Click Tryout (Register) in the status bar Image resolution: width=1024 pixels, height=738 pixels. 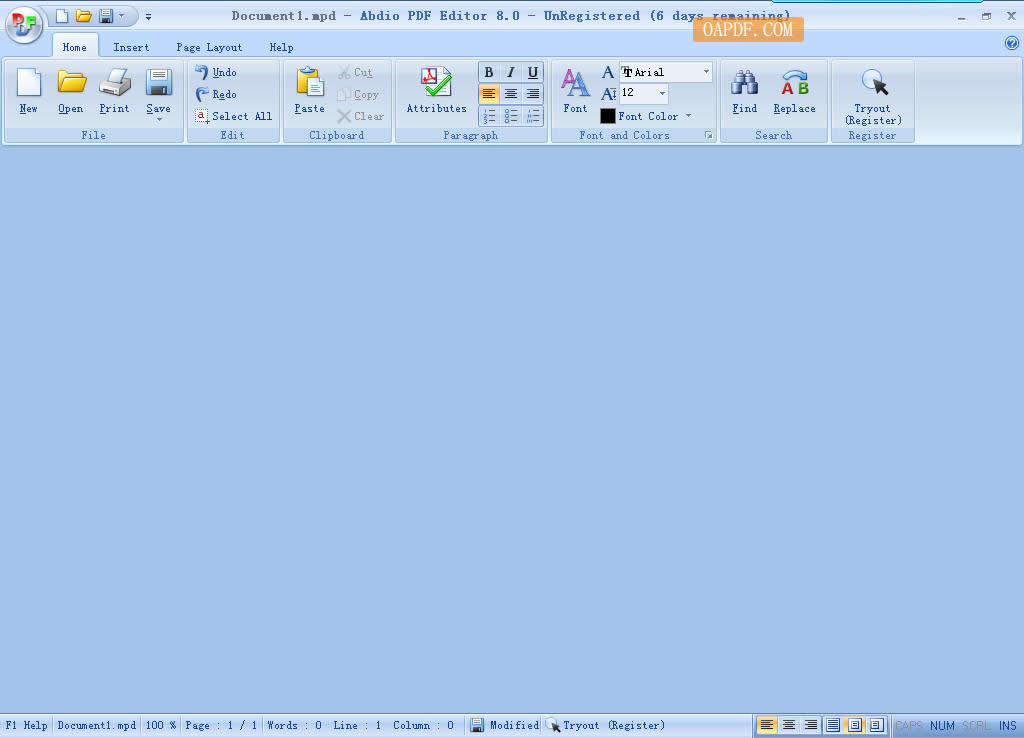point(605,726)
